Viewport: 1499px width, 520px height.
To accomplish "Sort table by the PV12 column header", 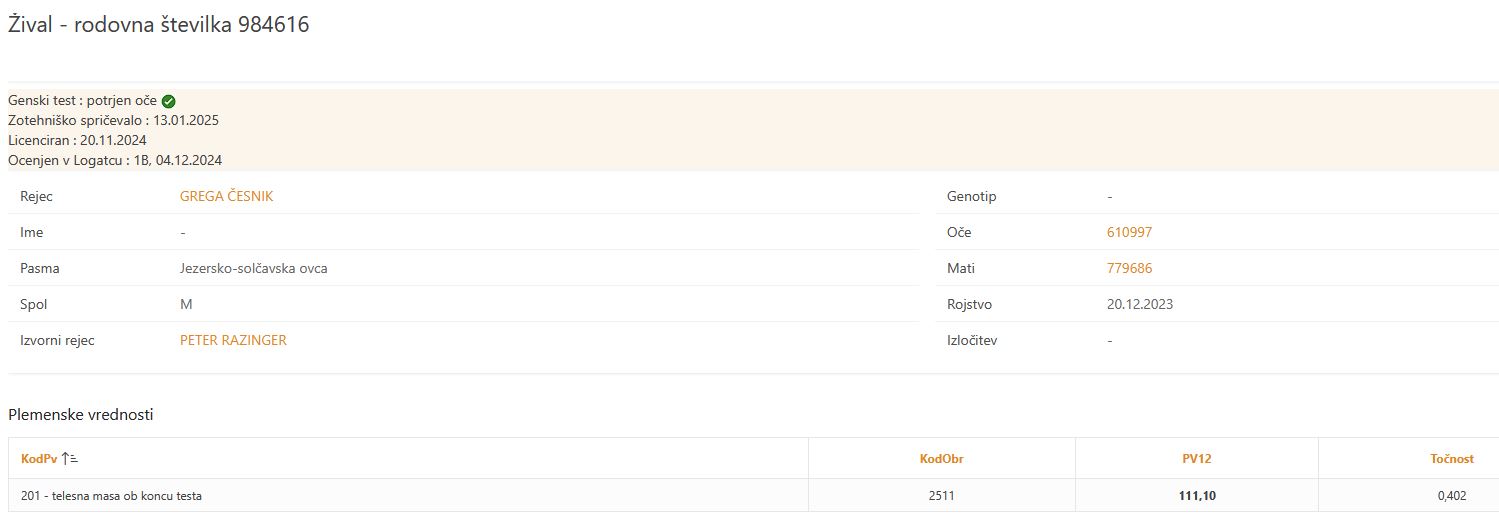I will pos(1196,459).
